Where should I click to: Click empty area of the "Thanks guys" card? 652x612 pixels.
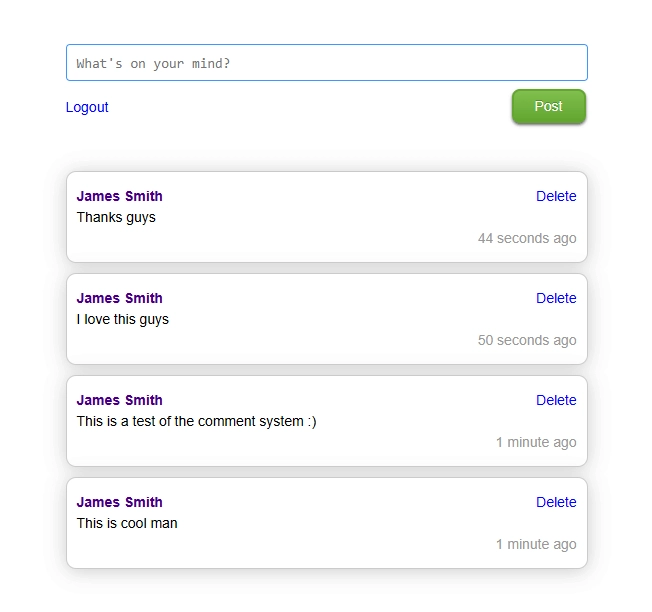point(300,240)
